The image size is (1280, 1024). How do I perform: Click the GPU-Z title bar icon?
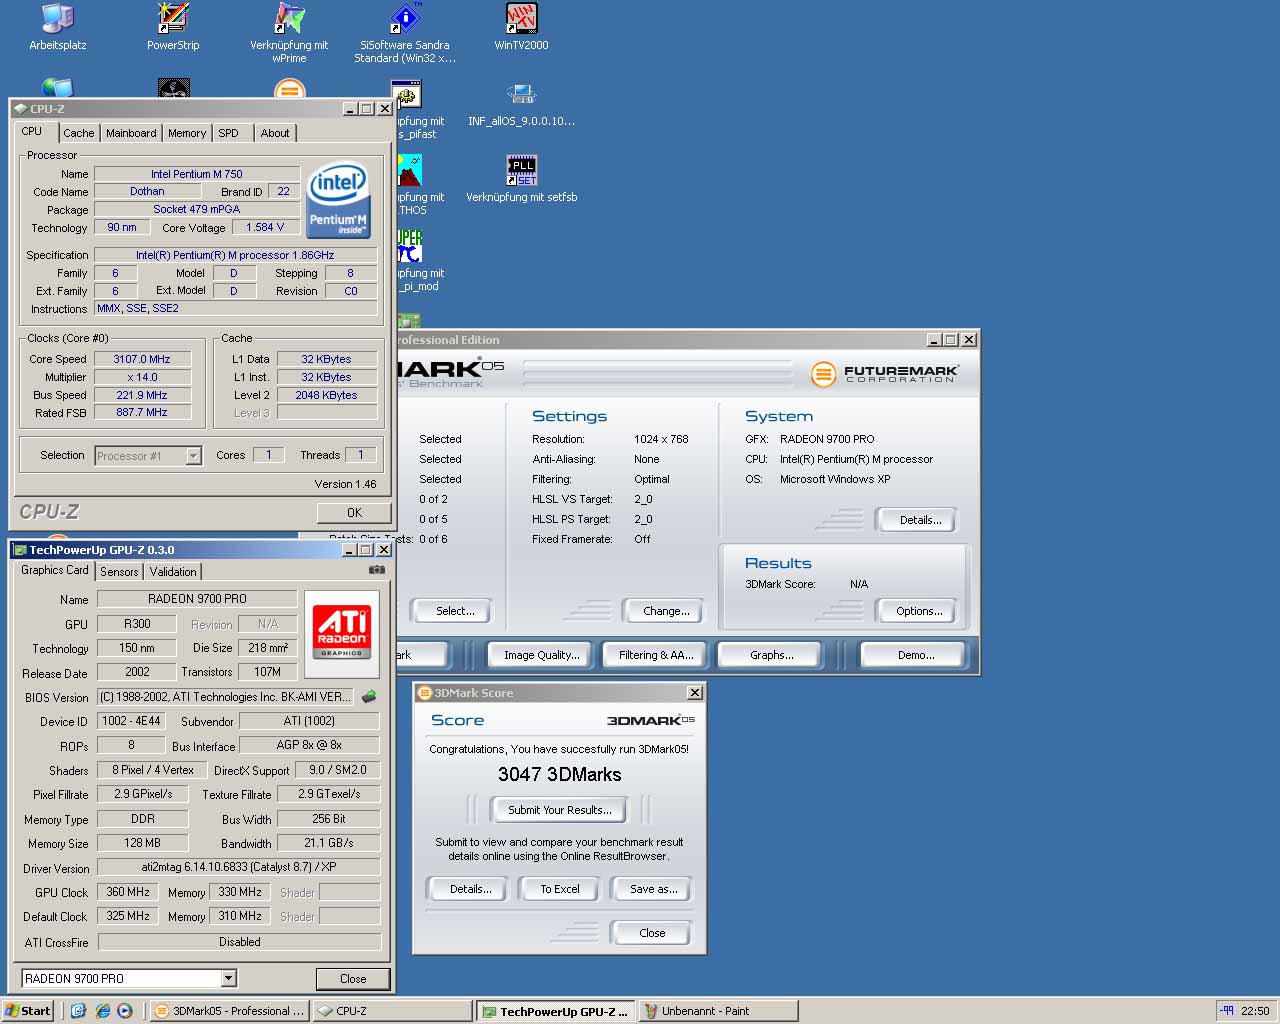click(20, 550)
